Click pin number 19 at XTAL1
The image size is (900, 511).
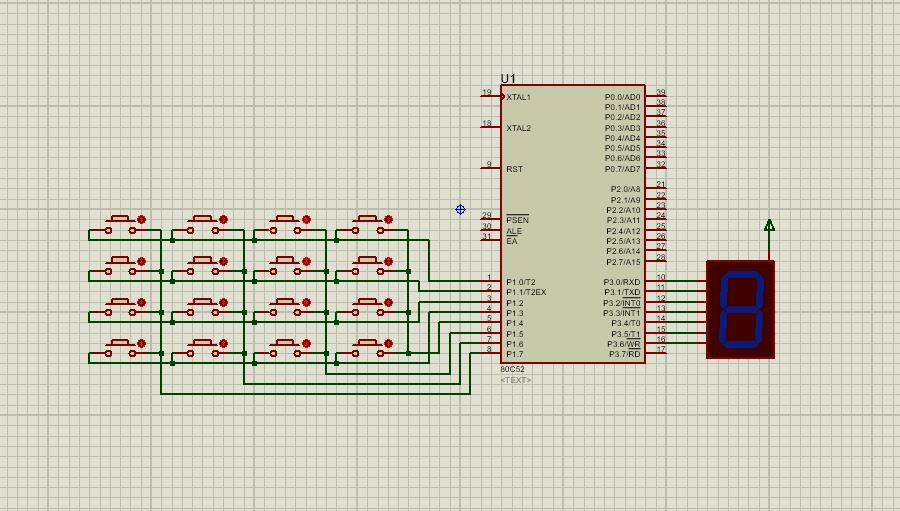(487, 92)
